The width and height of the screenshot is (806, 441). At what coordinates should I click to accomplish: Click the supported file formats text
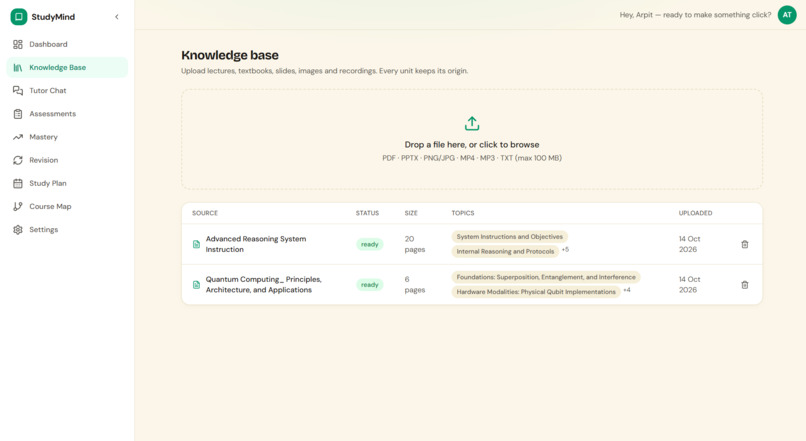(472, 158)
